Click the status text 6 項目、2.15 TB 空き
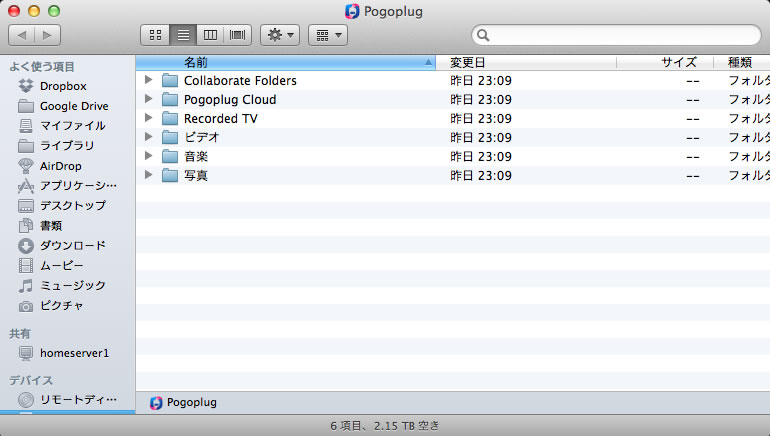Screen dimensions: 770x436 pyautogui.click(x=385, y=426)
